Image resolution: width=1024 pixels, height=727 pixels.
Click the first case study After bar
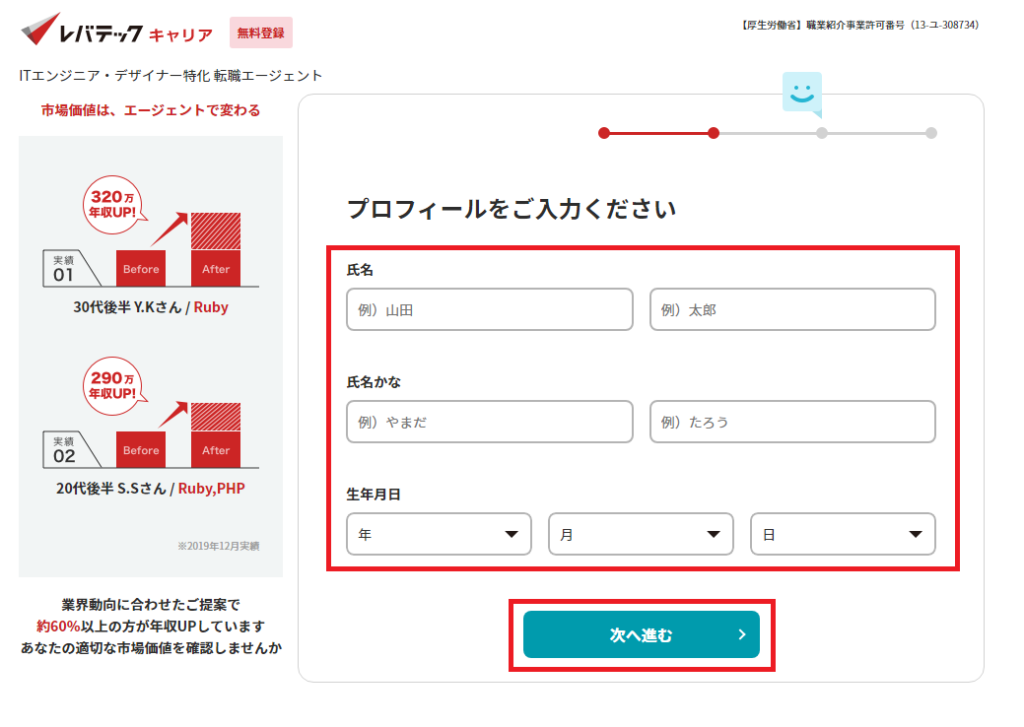tap(216, 250)
